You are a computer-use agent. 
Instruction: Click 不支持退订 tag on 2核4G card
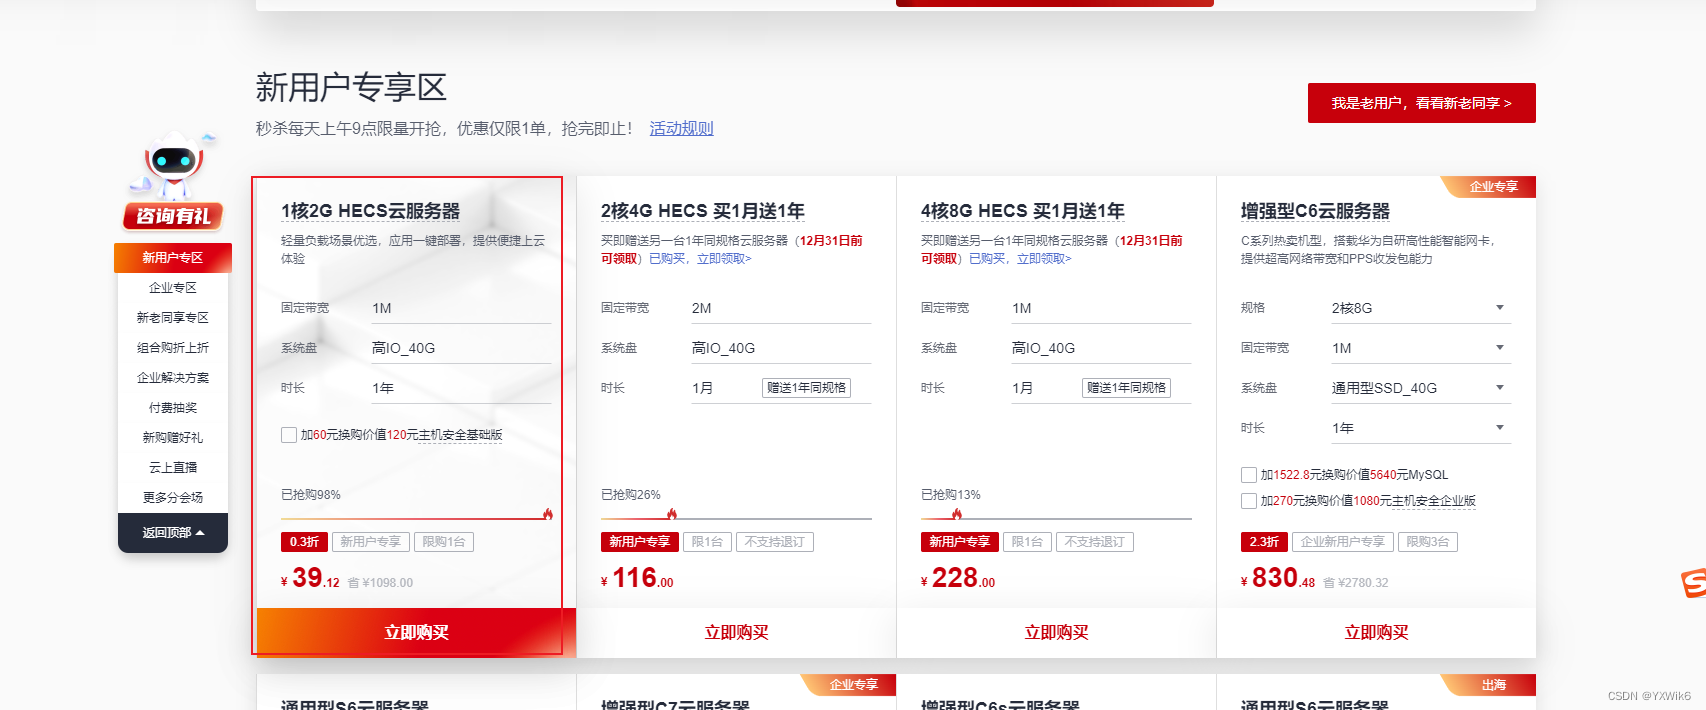coord(775,542)
